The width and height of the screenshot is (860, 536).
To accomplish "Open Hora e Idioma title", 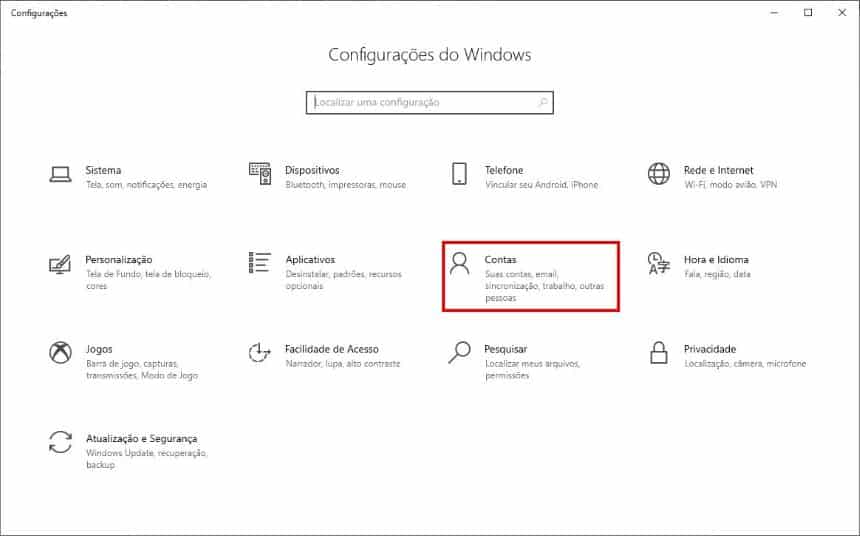I will click(716, 259).
